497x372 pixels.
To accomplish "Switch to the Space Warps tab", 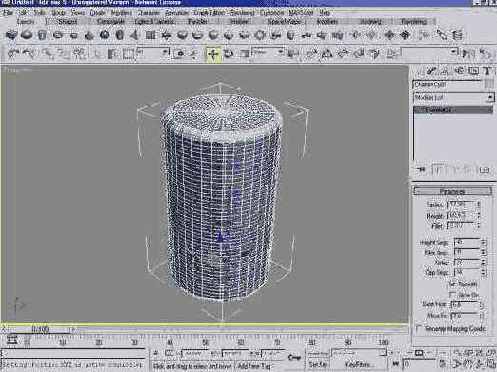I will point(284,22).
